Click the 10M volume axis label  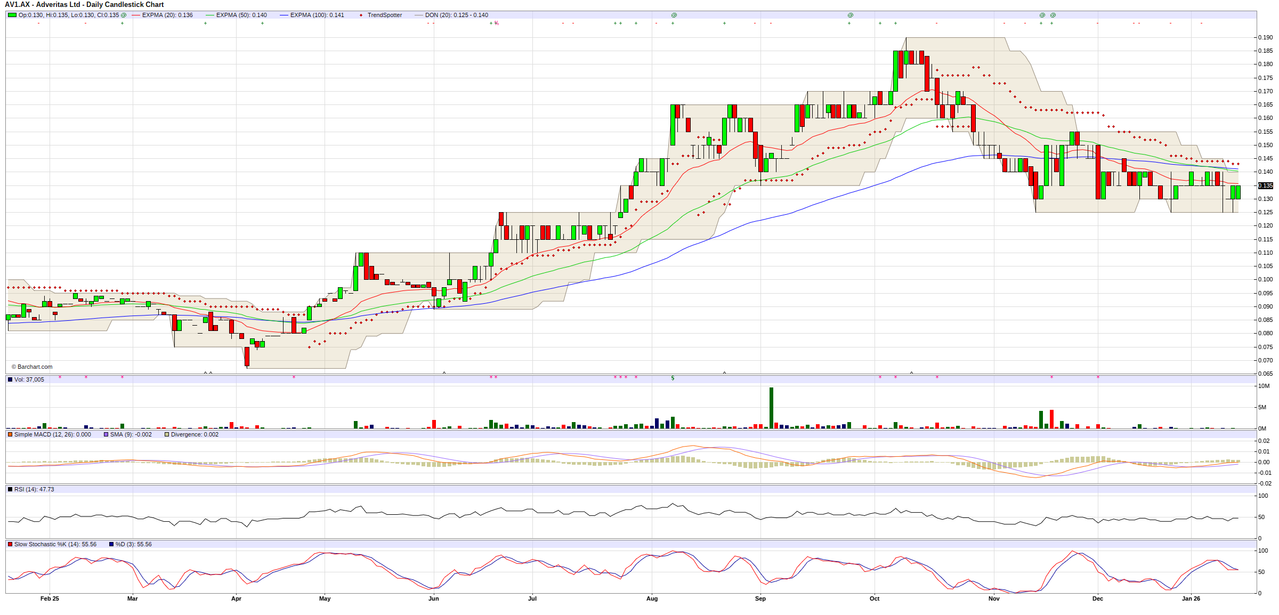pos(1263,386)
